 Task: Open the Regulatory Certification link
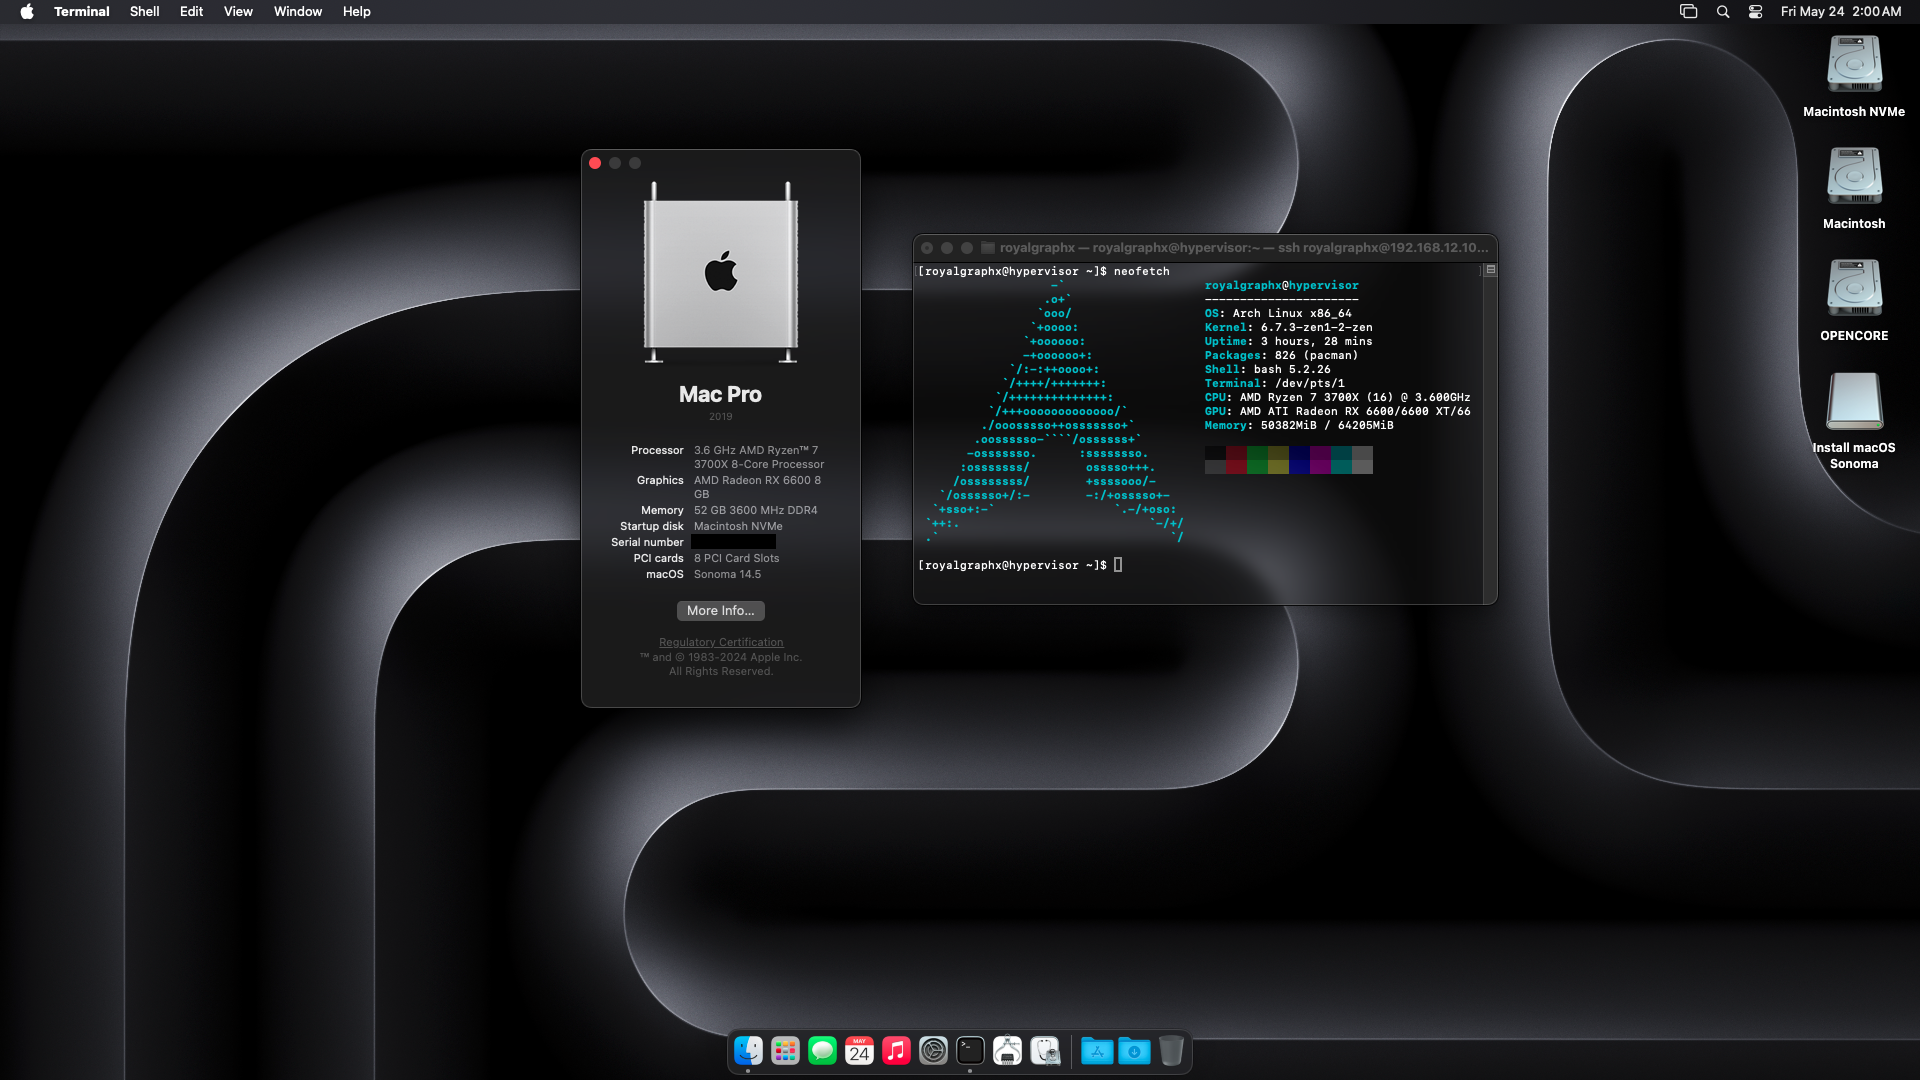[721, 642]
